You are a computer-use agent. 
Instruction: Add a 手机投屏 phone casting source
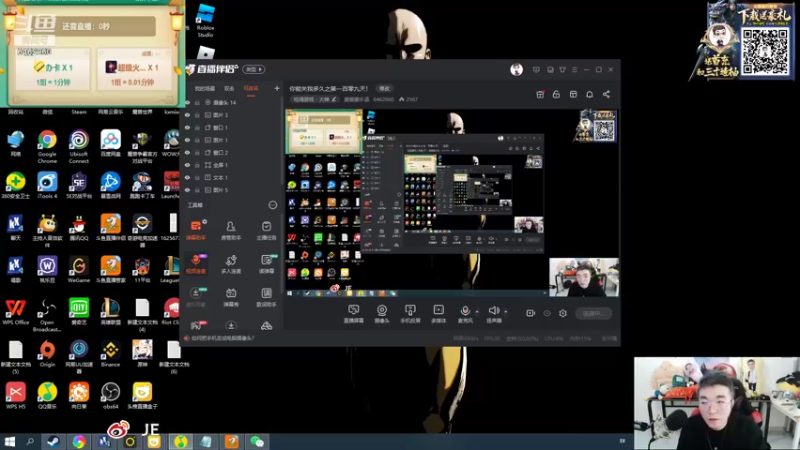(410, 313)
